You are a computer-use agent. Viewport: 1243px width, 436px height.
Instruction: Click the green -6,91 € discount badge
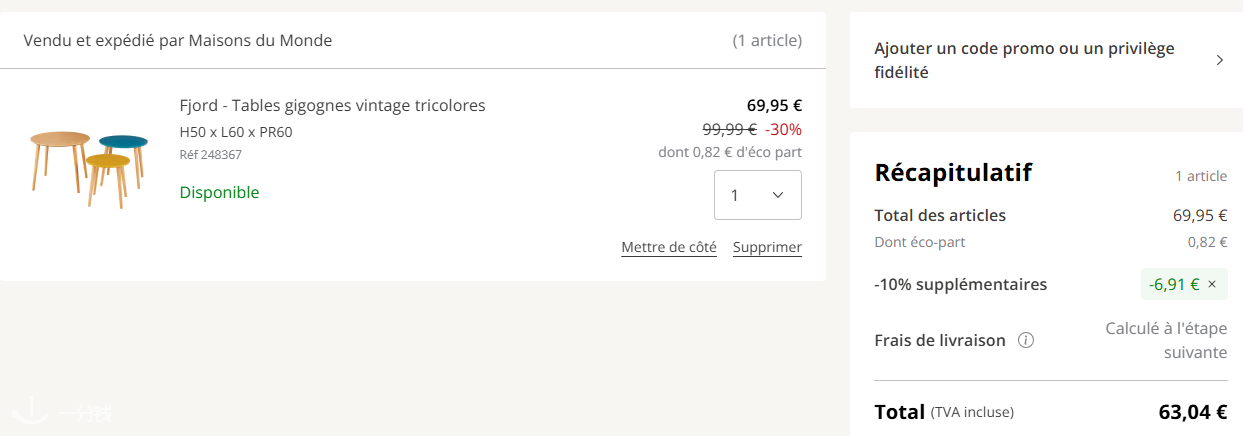1173,284
